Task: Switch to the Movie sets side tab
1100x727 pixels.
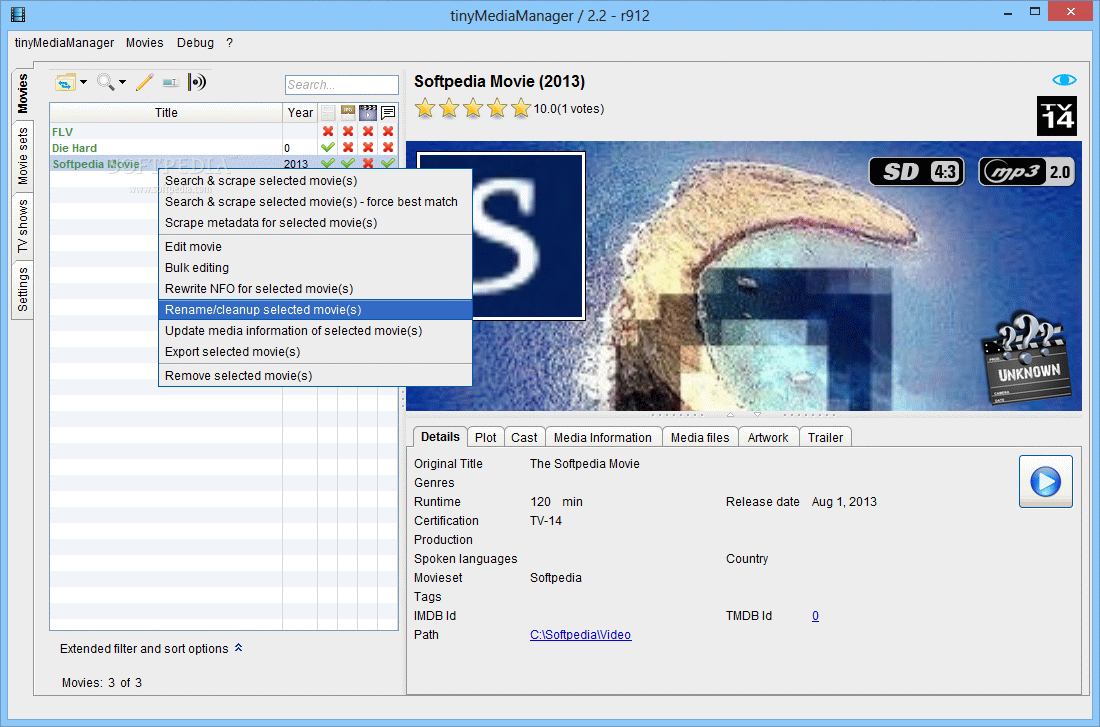Action: [x=22, y=156]
